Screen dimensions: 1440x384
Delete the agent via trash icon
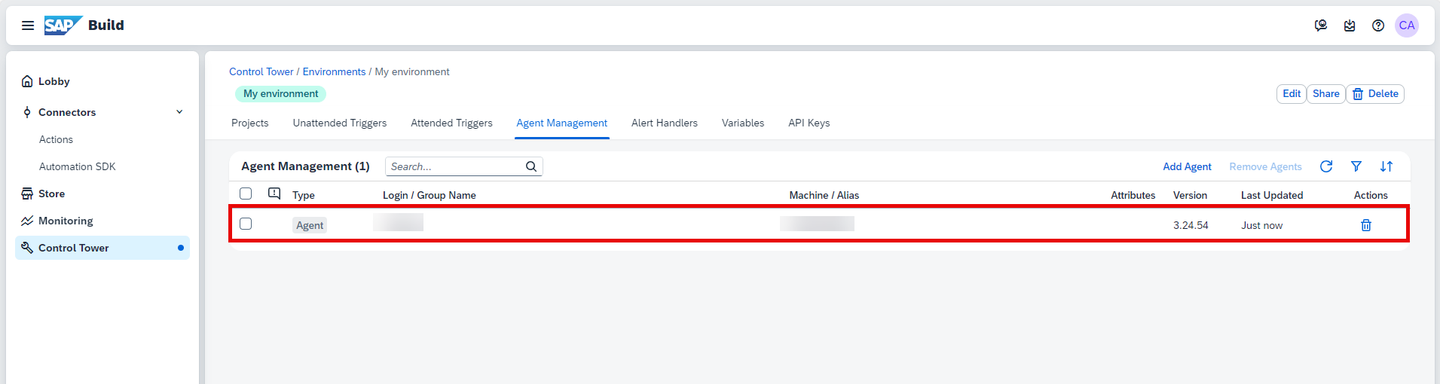1366,225
